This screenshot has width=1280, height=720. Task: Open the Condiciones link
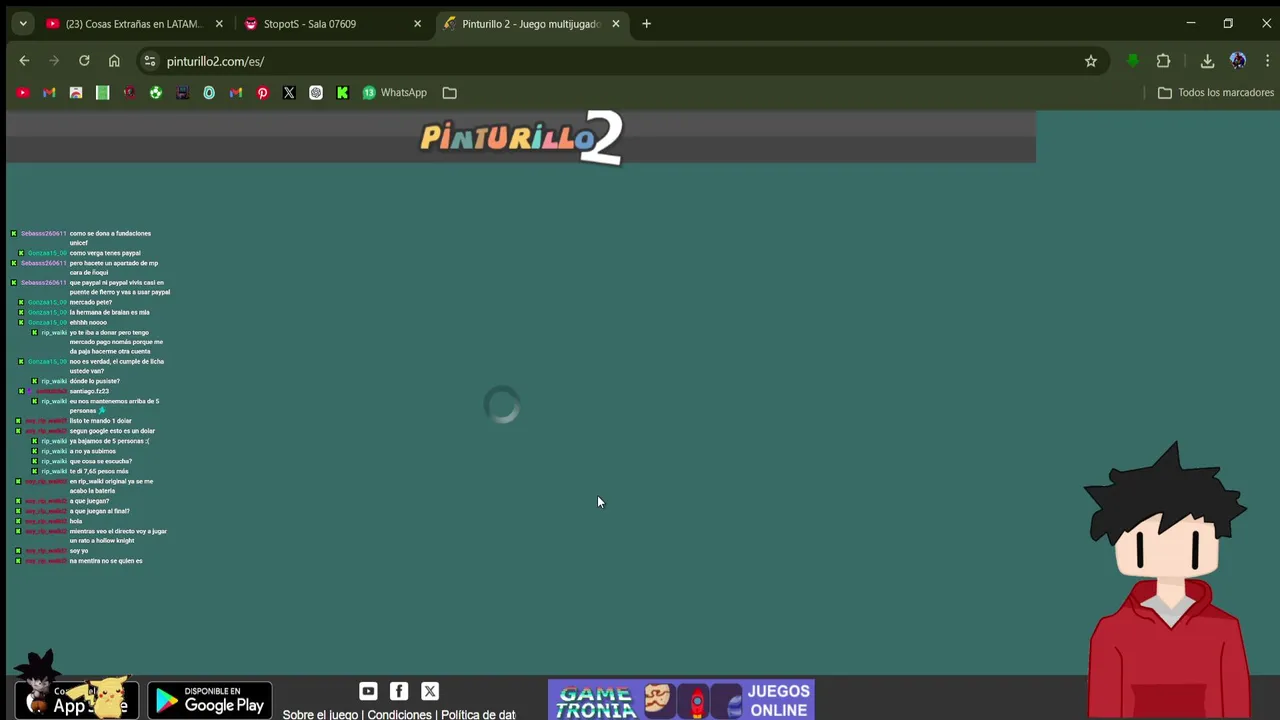399,714
